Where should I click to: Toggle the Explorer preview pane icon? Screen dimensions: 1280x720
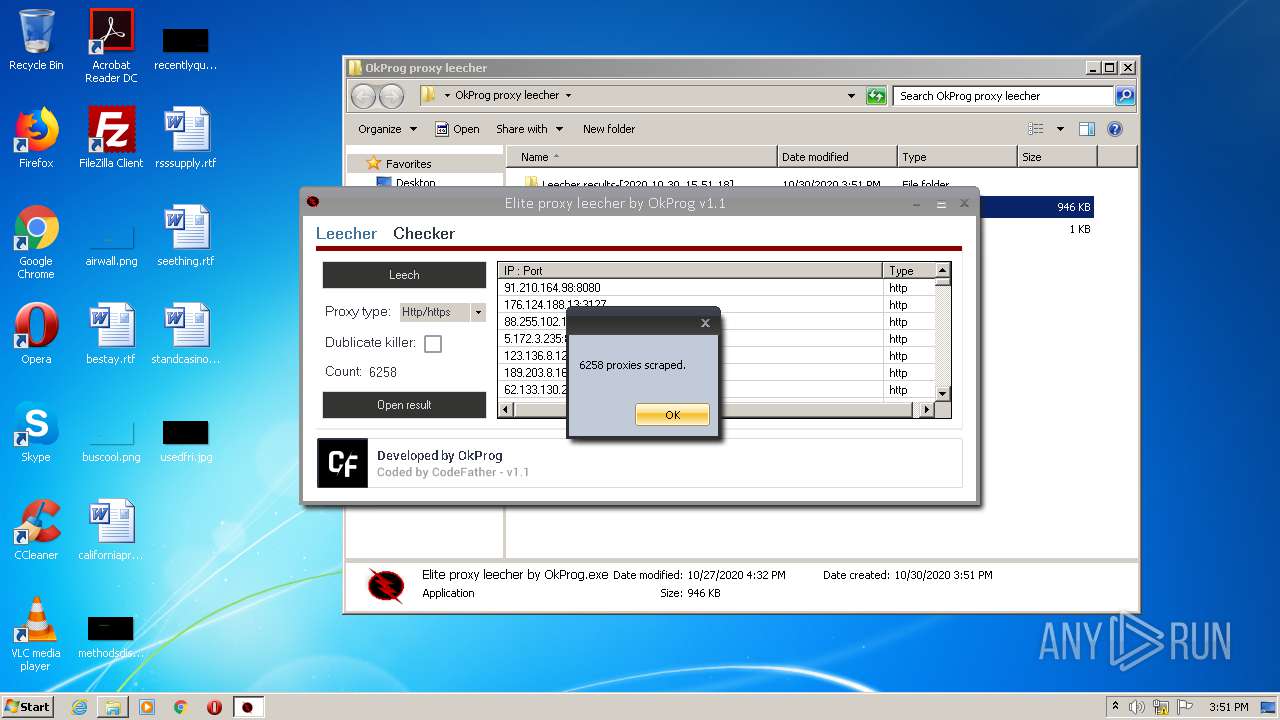pos(1087,129)
